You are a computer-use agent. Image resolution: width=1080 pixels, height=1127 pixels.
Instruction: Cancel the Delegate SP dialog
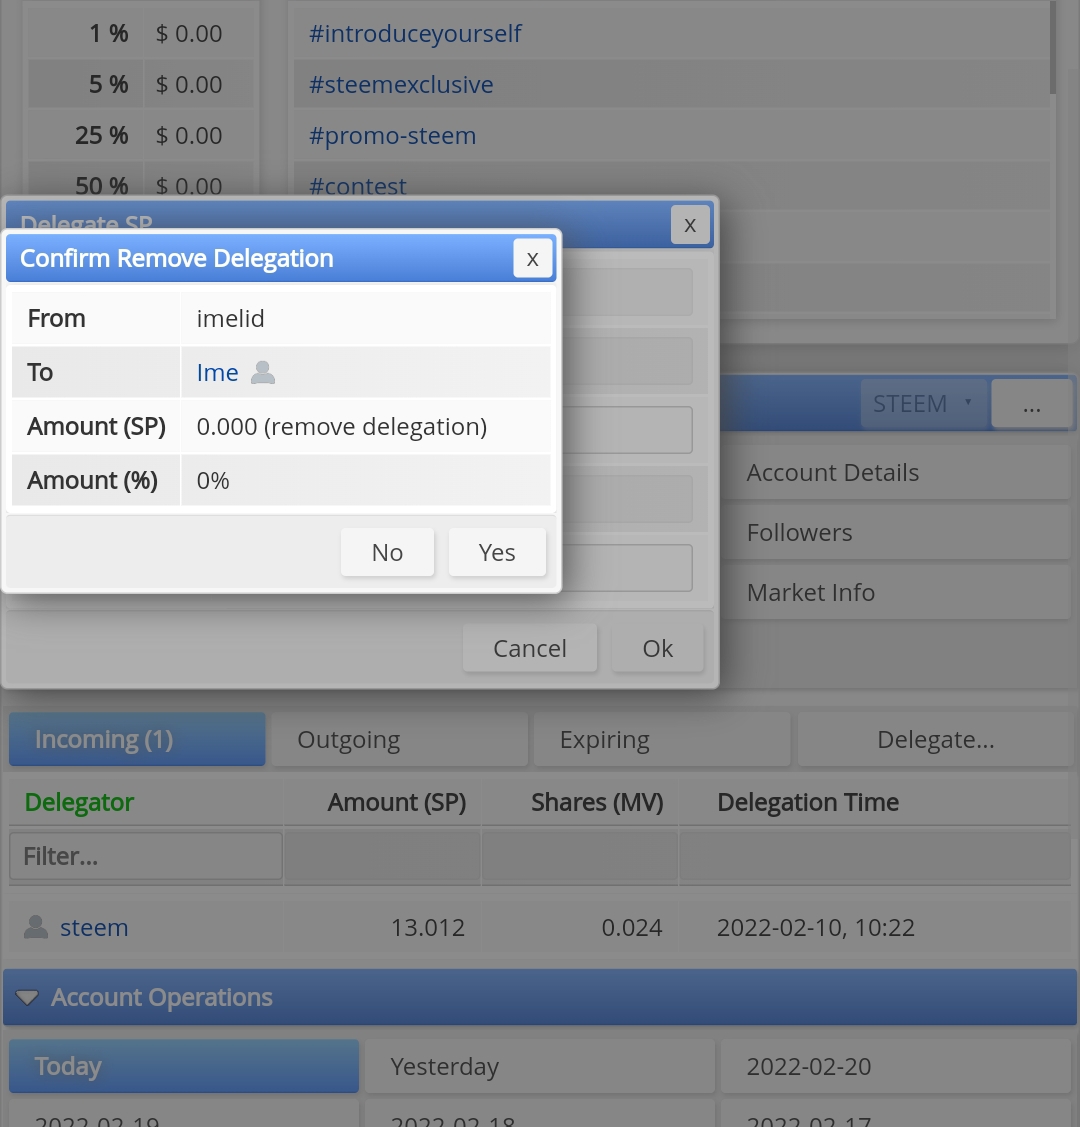[x=530, y=648]
